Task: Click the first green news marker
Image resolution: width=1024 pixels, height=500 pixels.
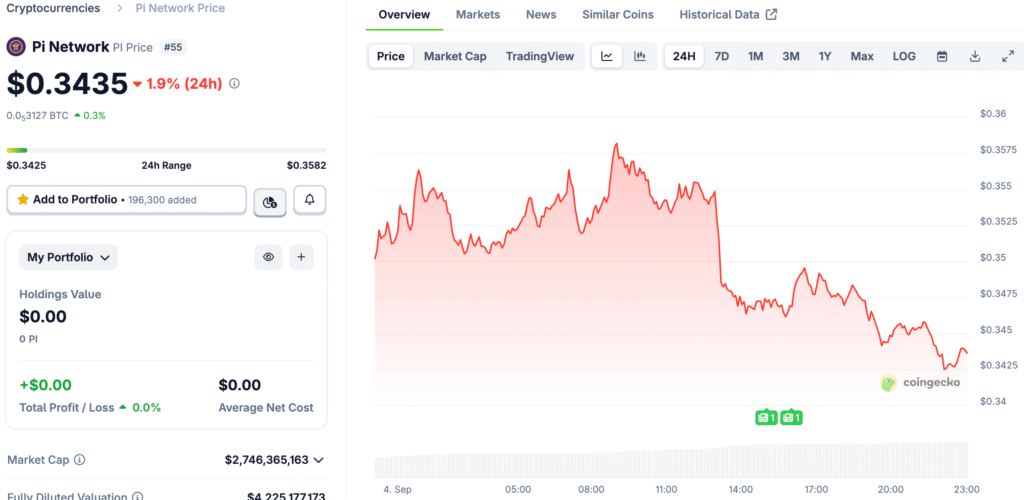Action: point(766,417)
